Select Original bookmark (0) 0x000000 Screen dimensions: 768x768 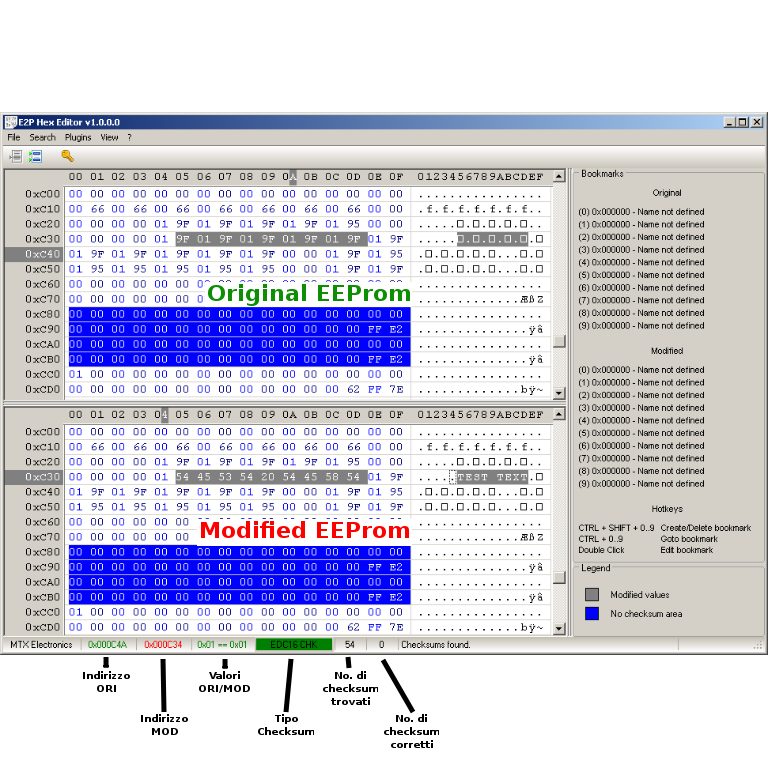tap(641, 212)
